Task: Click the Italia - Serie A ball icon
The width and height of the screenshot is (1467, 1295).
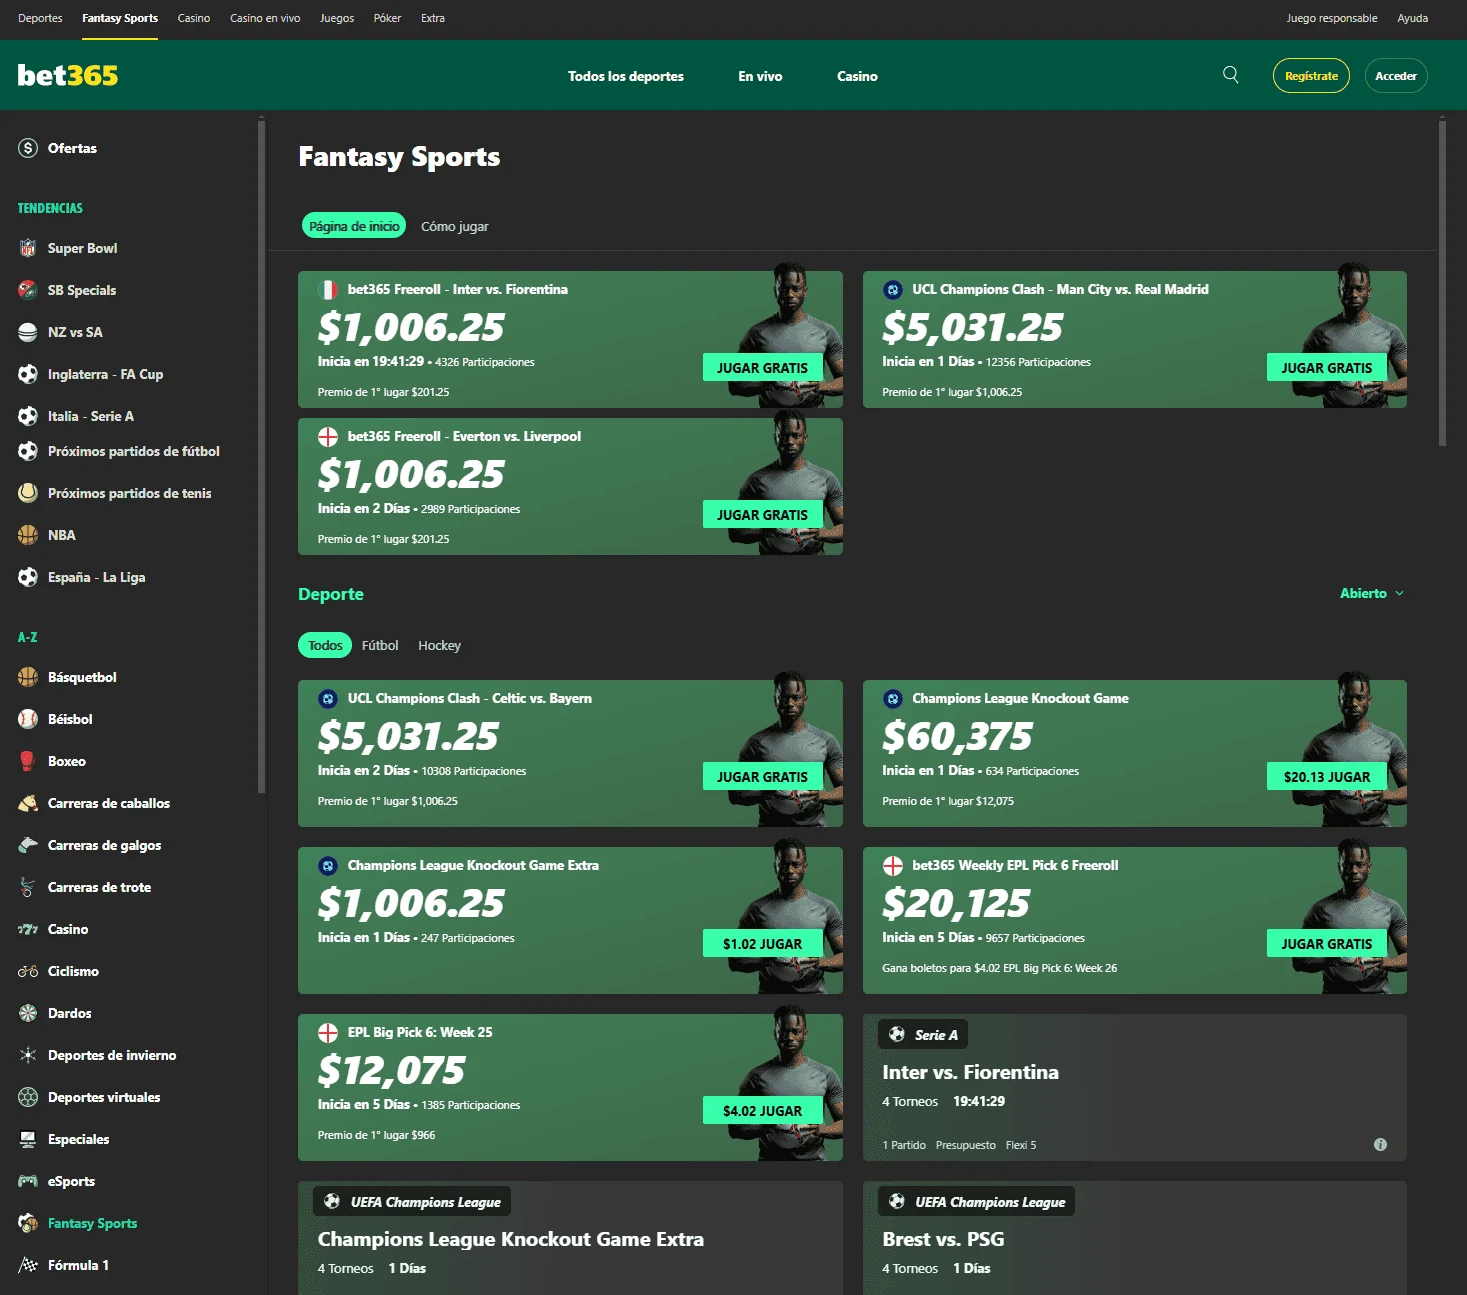Action: tap(28, 416)
